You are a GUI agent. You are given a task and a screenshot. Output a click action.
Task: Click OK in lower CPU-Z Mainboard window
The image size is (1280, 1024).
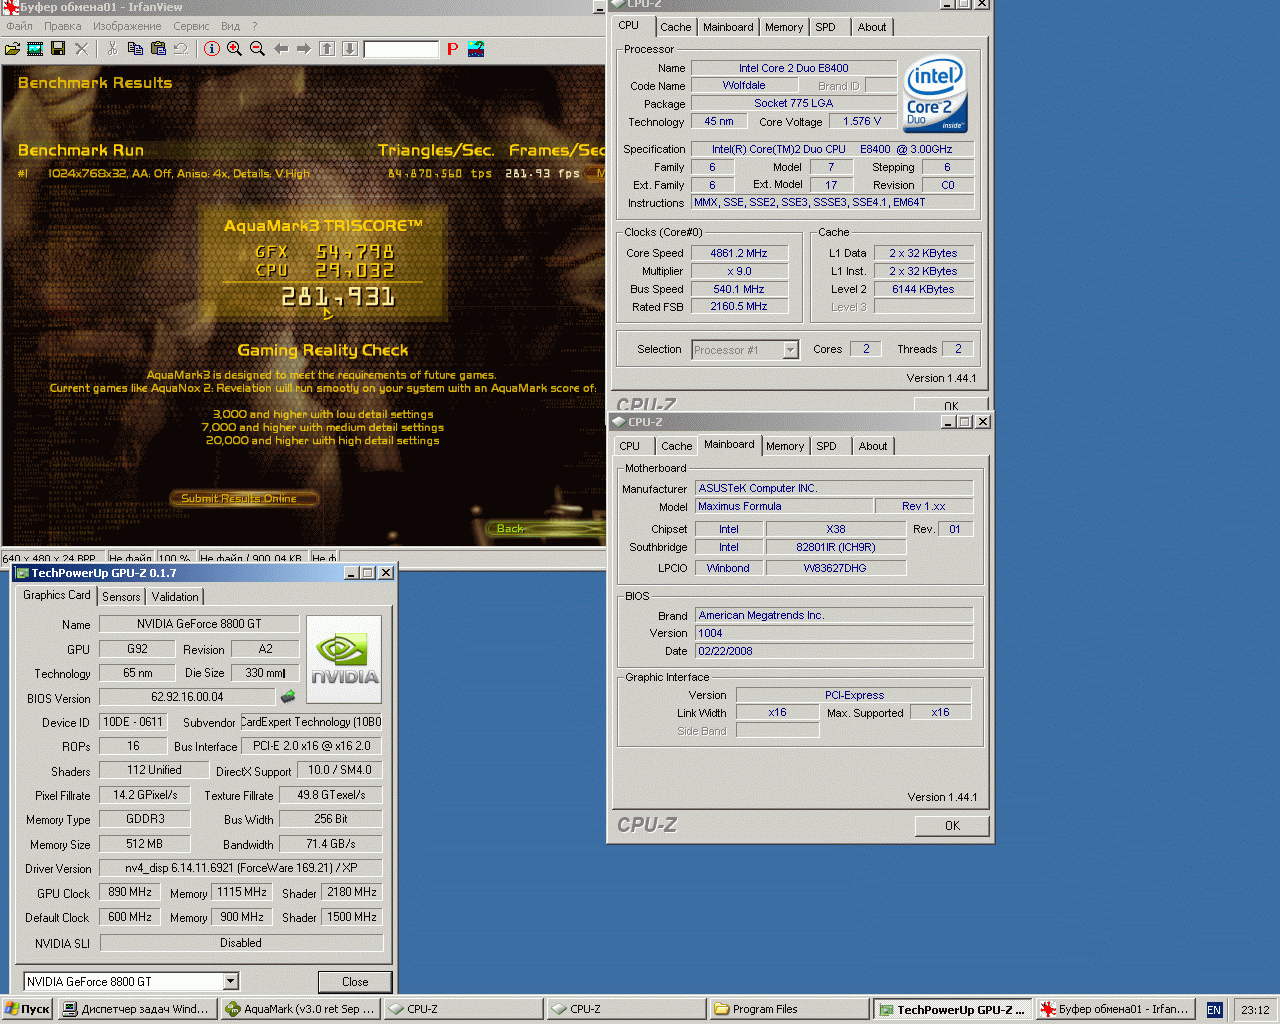click(952, 826)
